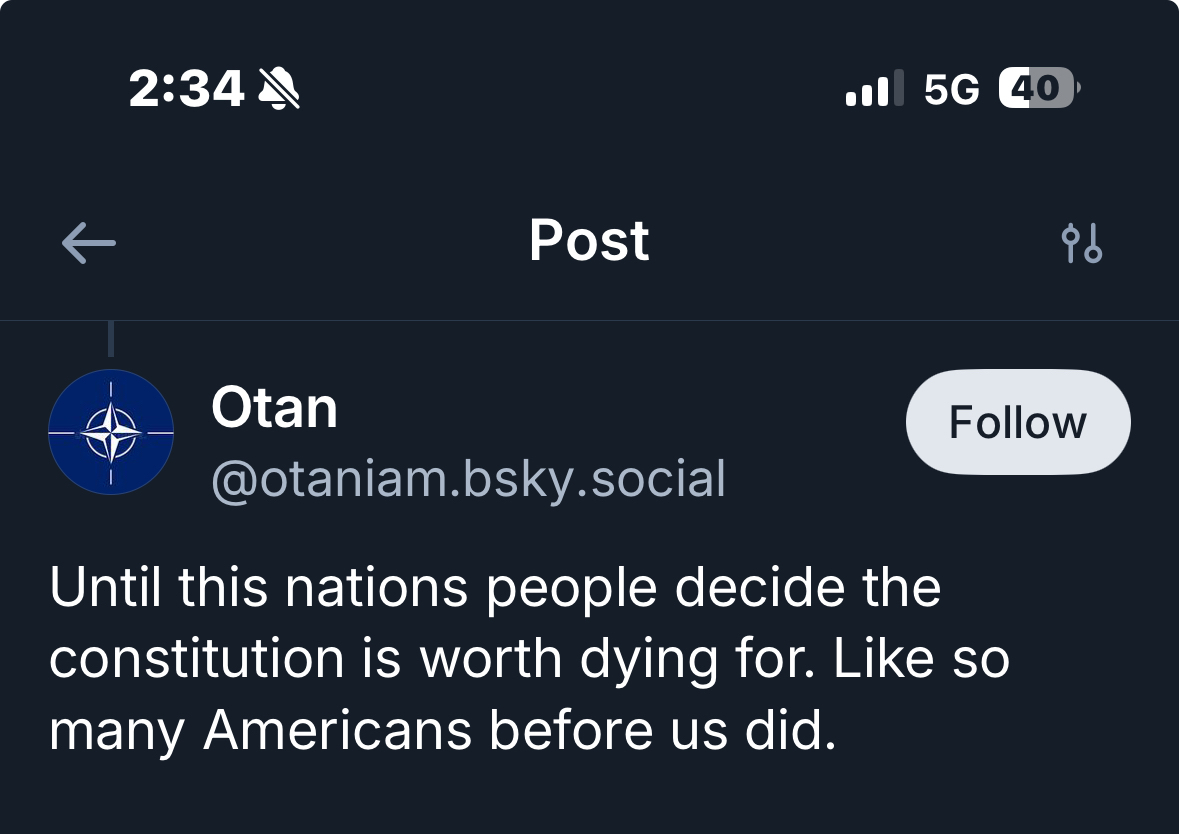This screenshot has width=1179, height=834.
Task: Open the Otan display name profile
Action: click(274, 408)
